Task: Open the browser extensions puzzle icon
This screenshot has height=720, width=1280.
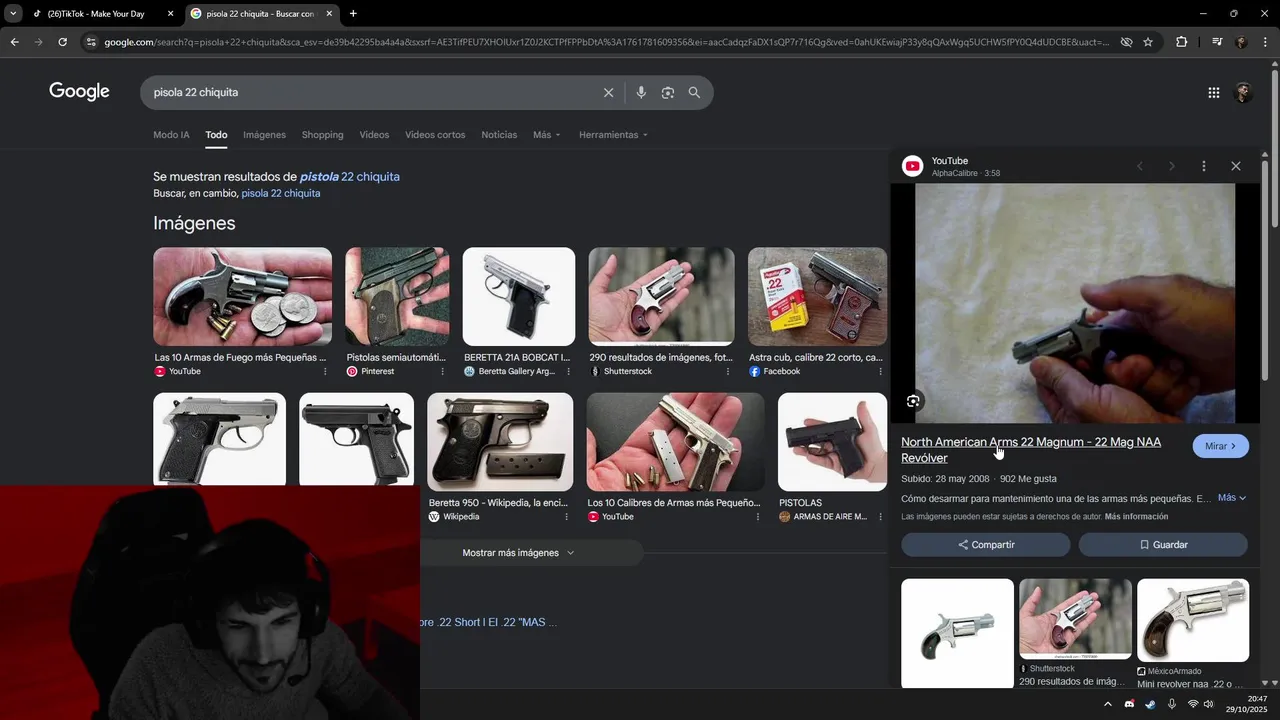Action: [1182, 42]
